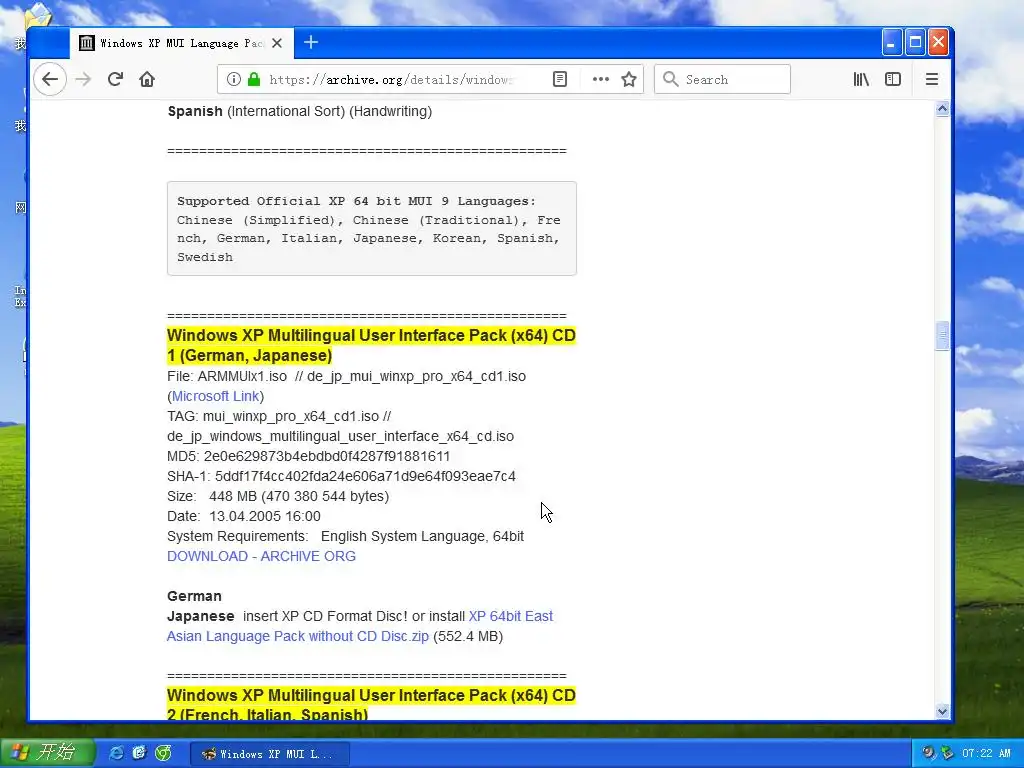The height and width of the screenshot is (768, 1024).
Task: Click the vertical scrollbar thumb
Action: [x=942, y=336]
